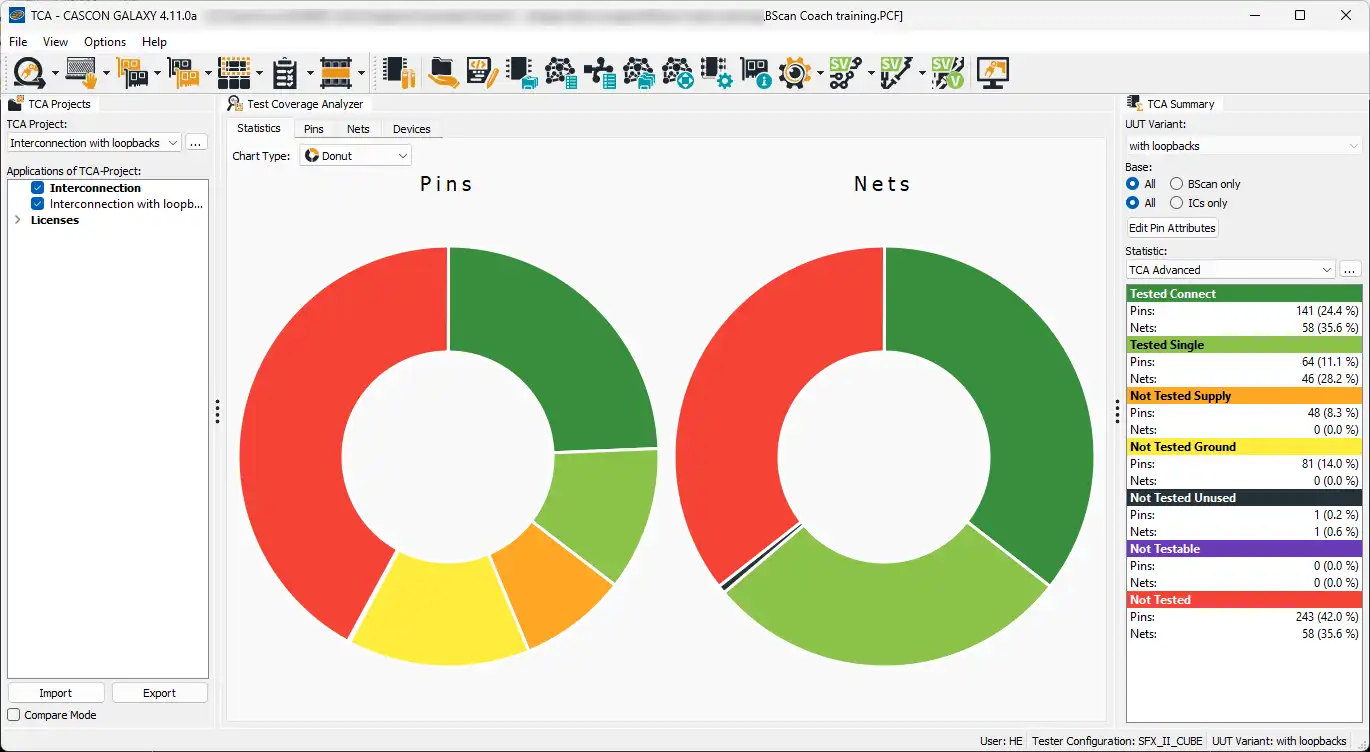Switch to the Pins tab
Viewport: 1370px width, 752px height.
(314, 129)
